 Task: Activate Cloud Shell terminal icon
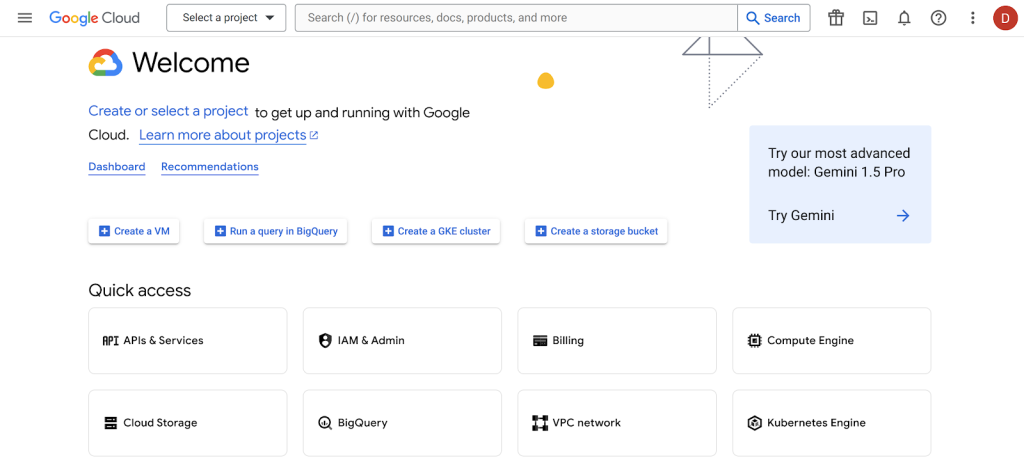tap(870, 18)
